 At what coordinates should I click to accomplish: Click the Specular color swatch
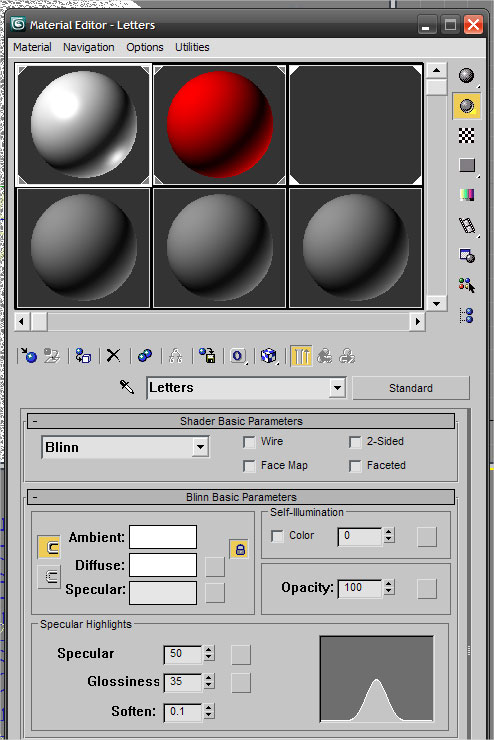point(163,593)
